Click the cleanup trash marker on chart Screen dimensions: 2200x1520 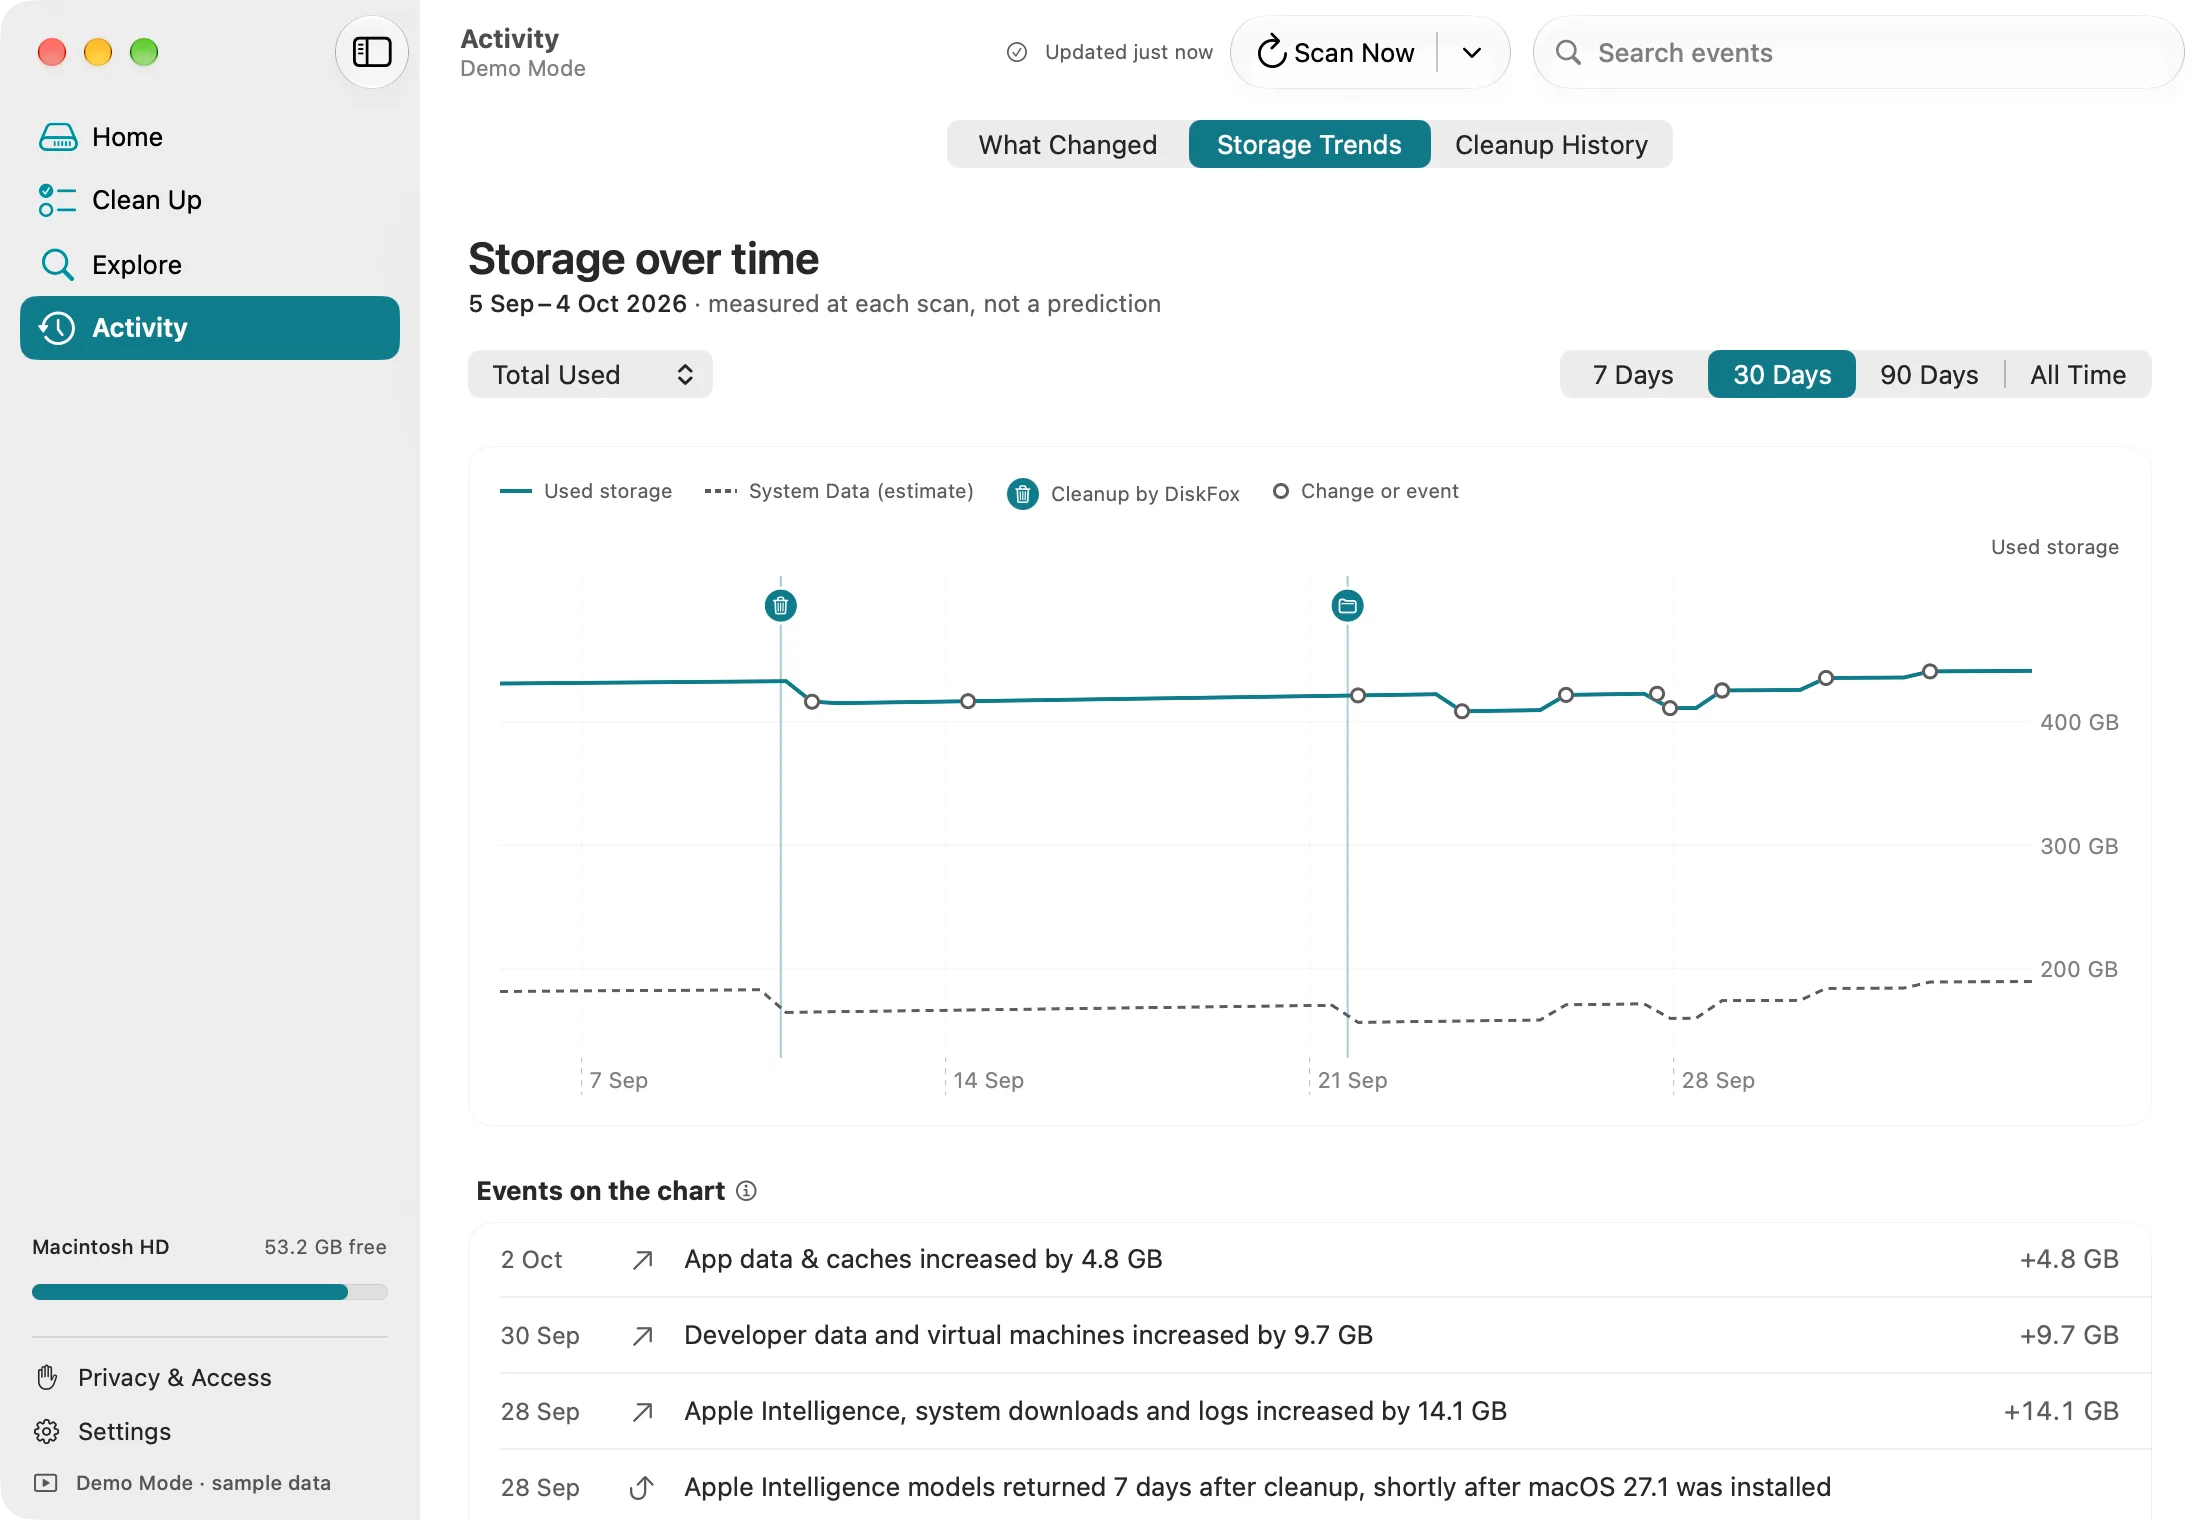tap(781, 605)
